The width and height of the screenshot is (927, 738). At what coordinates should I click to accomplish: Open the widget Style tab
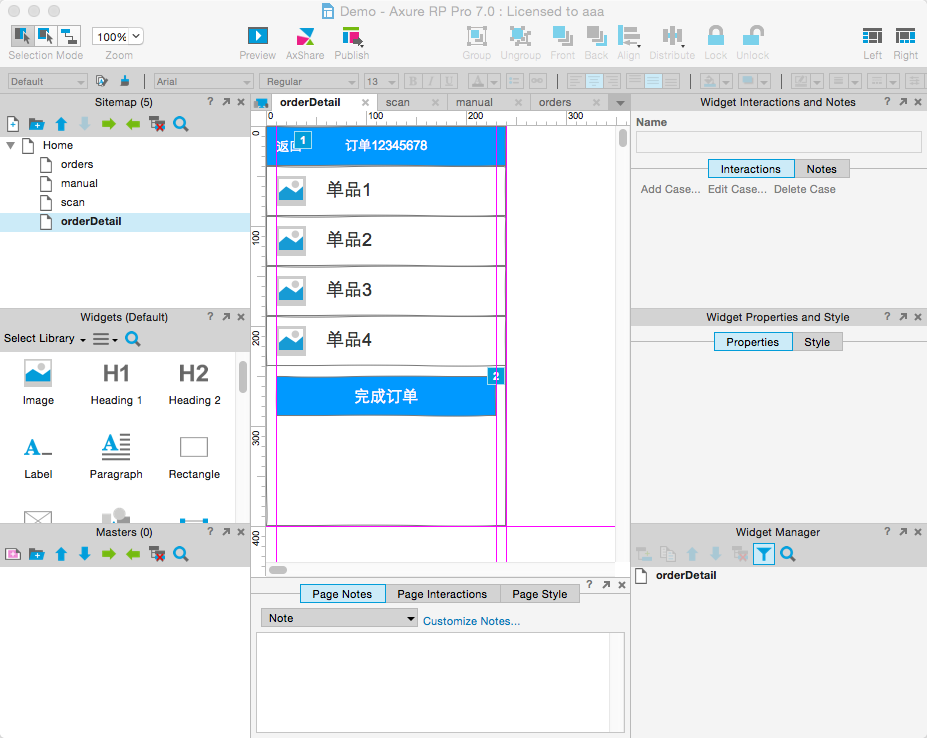(x=817, y=342)
